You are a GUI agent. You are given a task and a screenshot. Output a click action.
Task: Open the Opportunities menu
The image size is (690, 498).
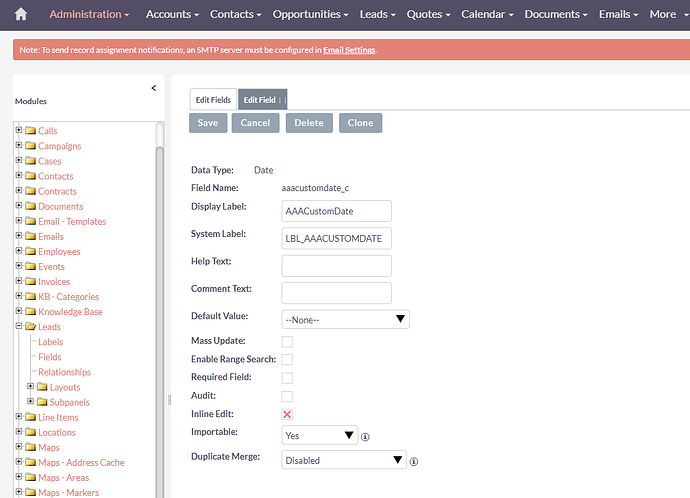point(311,15)
